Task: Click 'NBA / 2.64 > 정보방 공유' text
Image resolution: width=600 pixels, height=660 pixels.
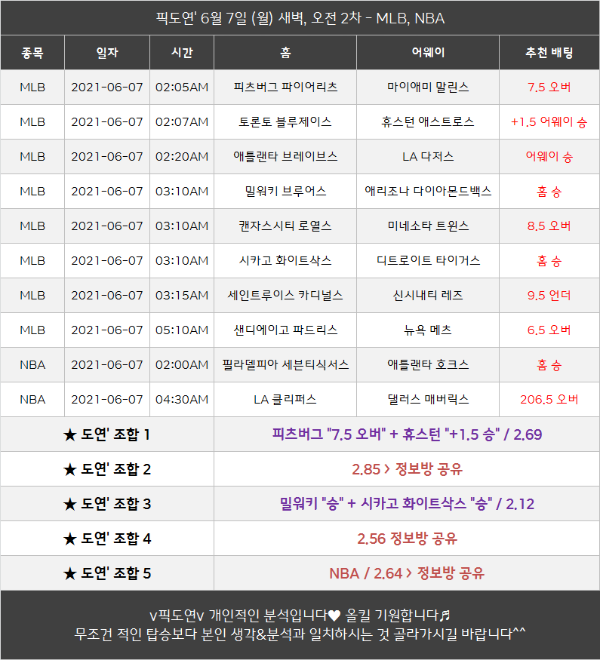Action: pyautogui.click(x=407, y=573)
